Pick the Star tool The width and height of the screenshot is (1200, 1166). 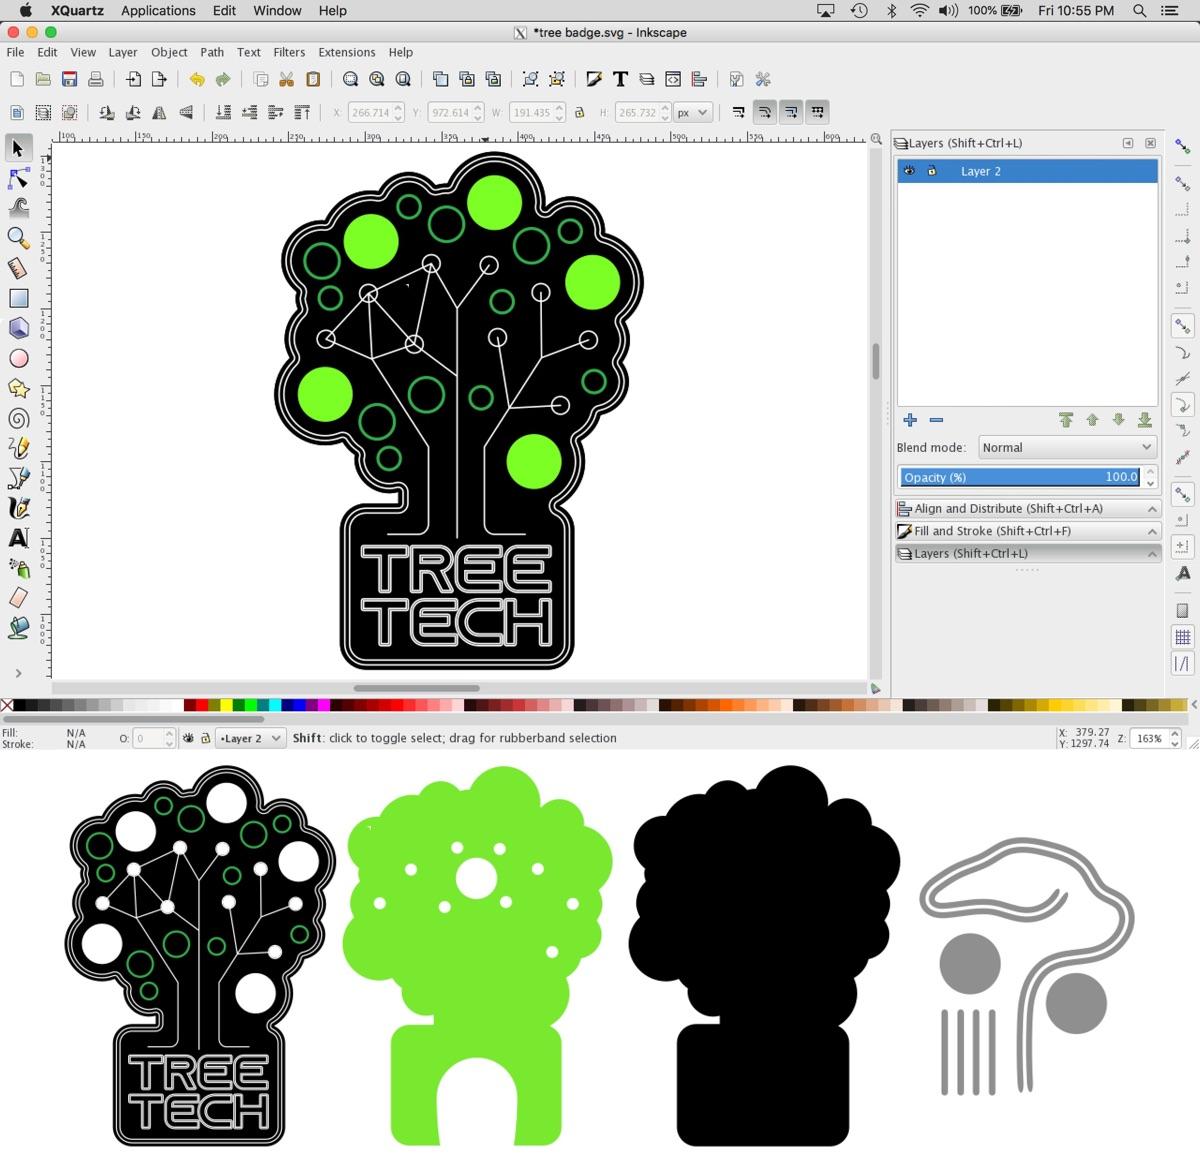pyautogui.click(x=18, y=388)
